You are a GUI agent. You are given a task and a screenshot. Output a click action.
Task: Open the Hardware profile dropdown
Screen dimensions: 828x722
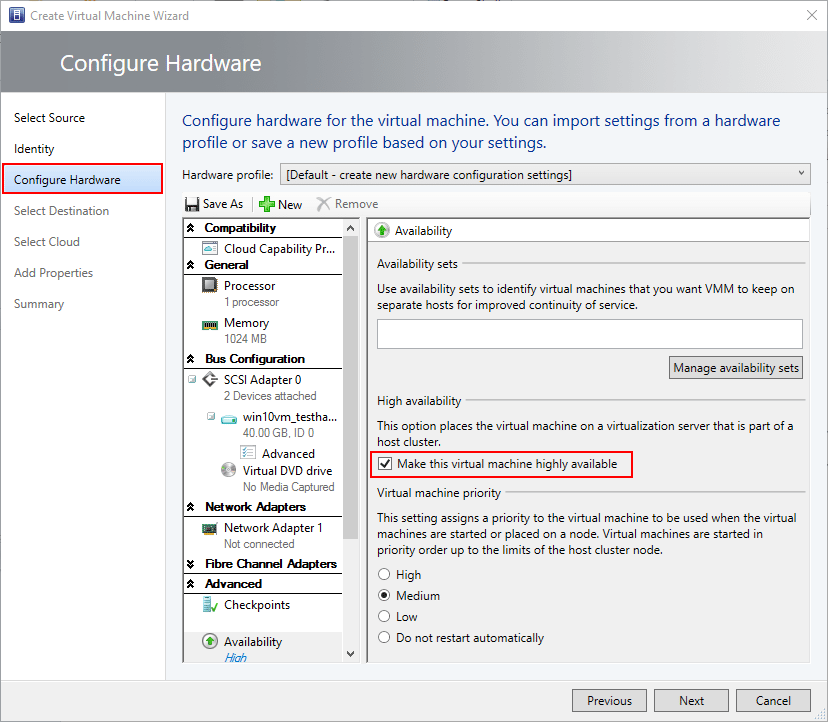[x=801, y=172]
